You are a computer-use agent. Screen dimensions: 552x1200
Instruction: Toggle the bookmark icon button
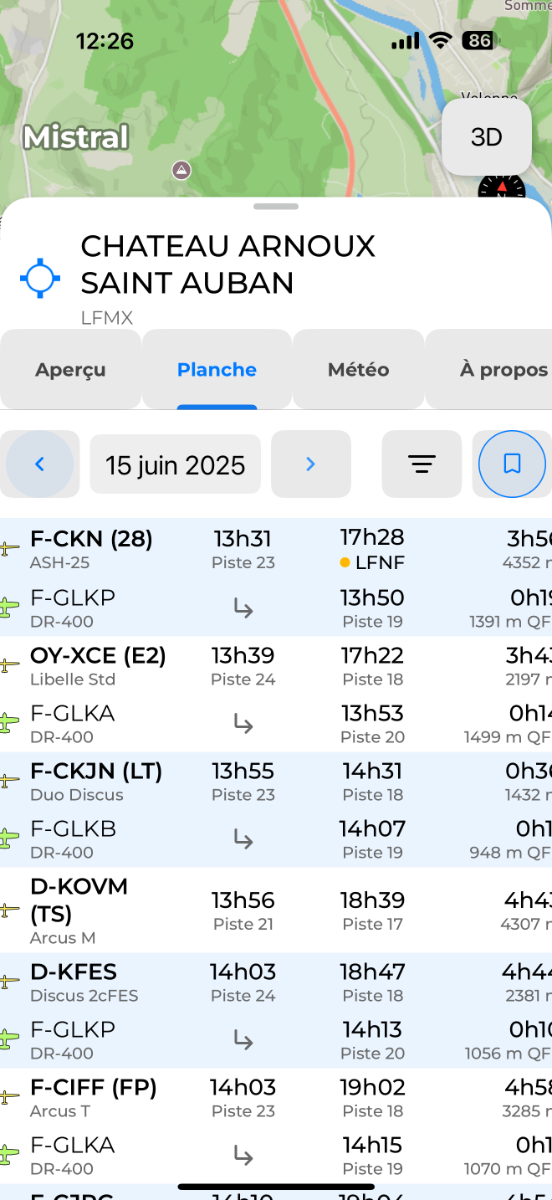[x=512, y=464]
